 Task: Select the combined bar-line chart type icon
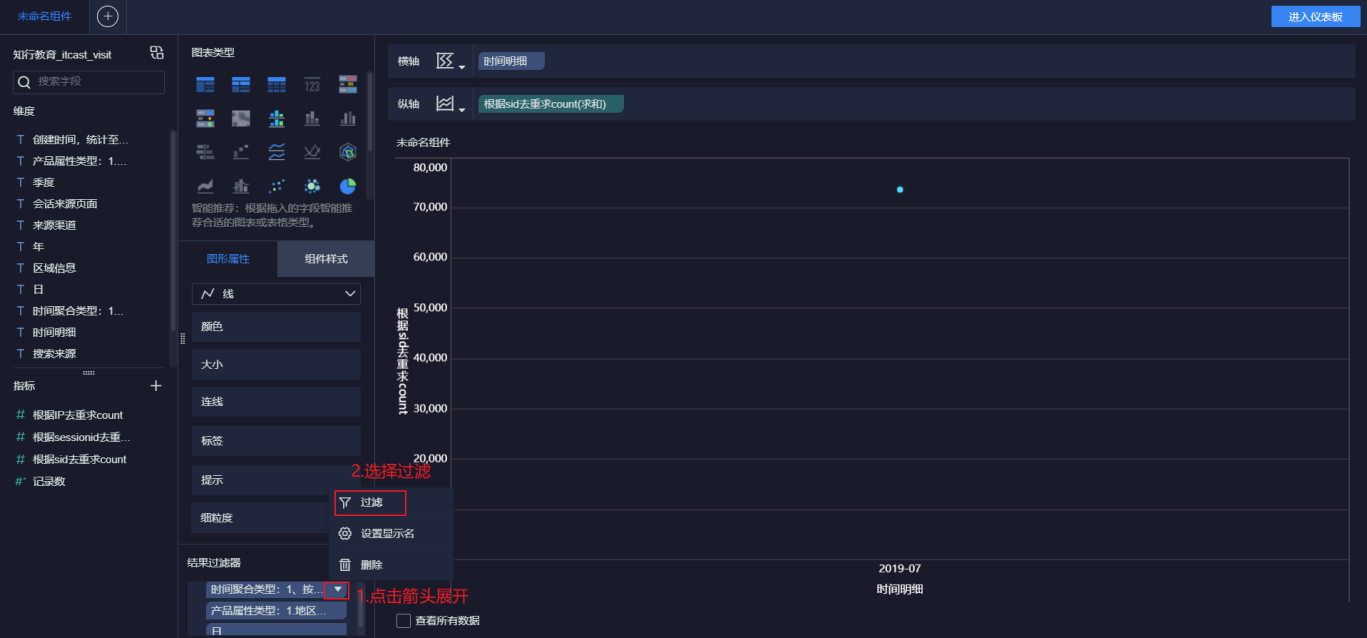(x=241, y=186)
